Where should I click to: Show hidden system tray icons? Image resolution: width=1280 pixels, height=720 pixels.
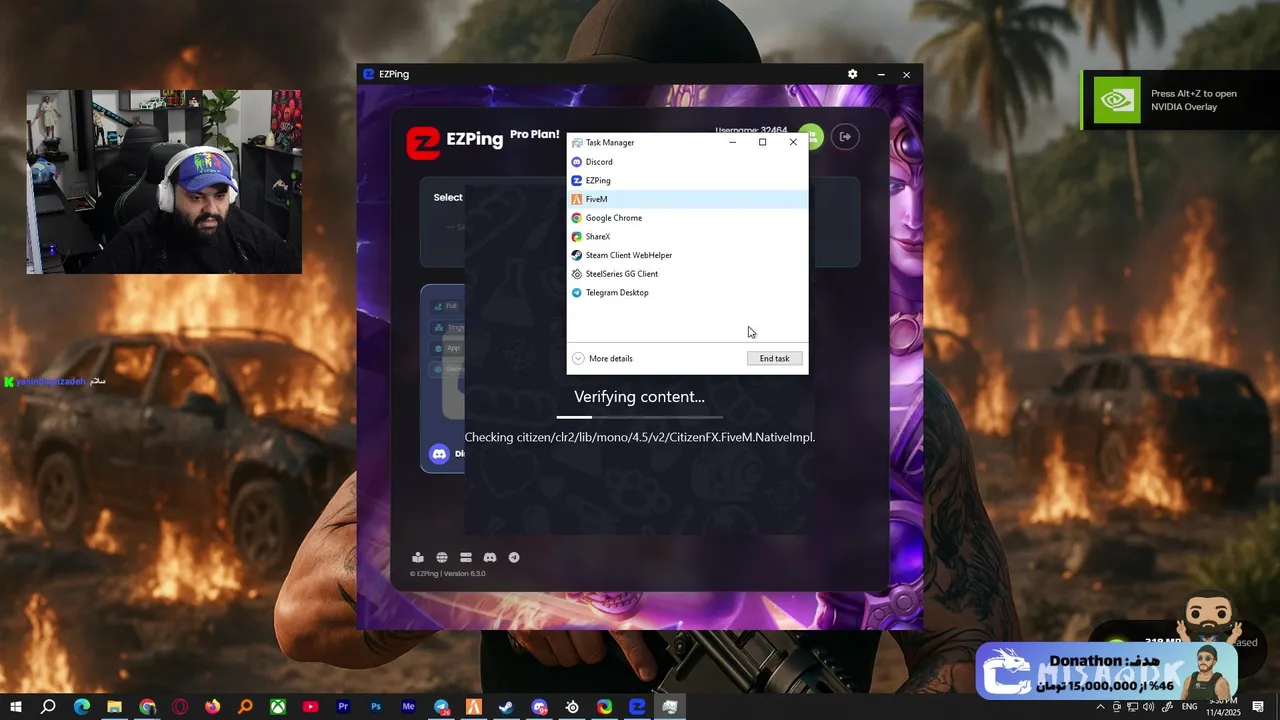1100,707
